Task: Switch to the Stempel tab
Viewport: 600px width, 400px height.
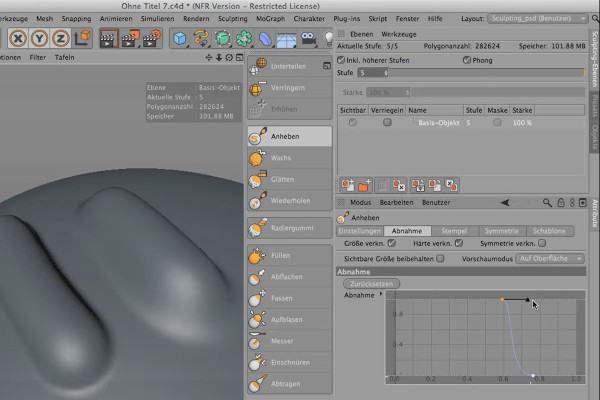Action: pos(454,231)
